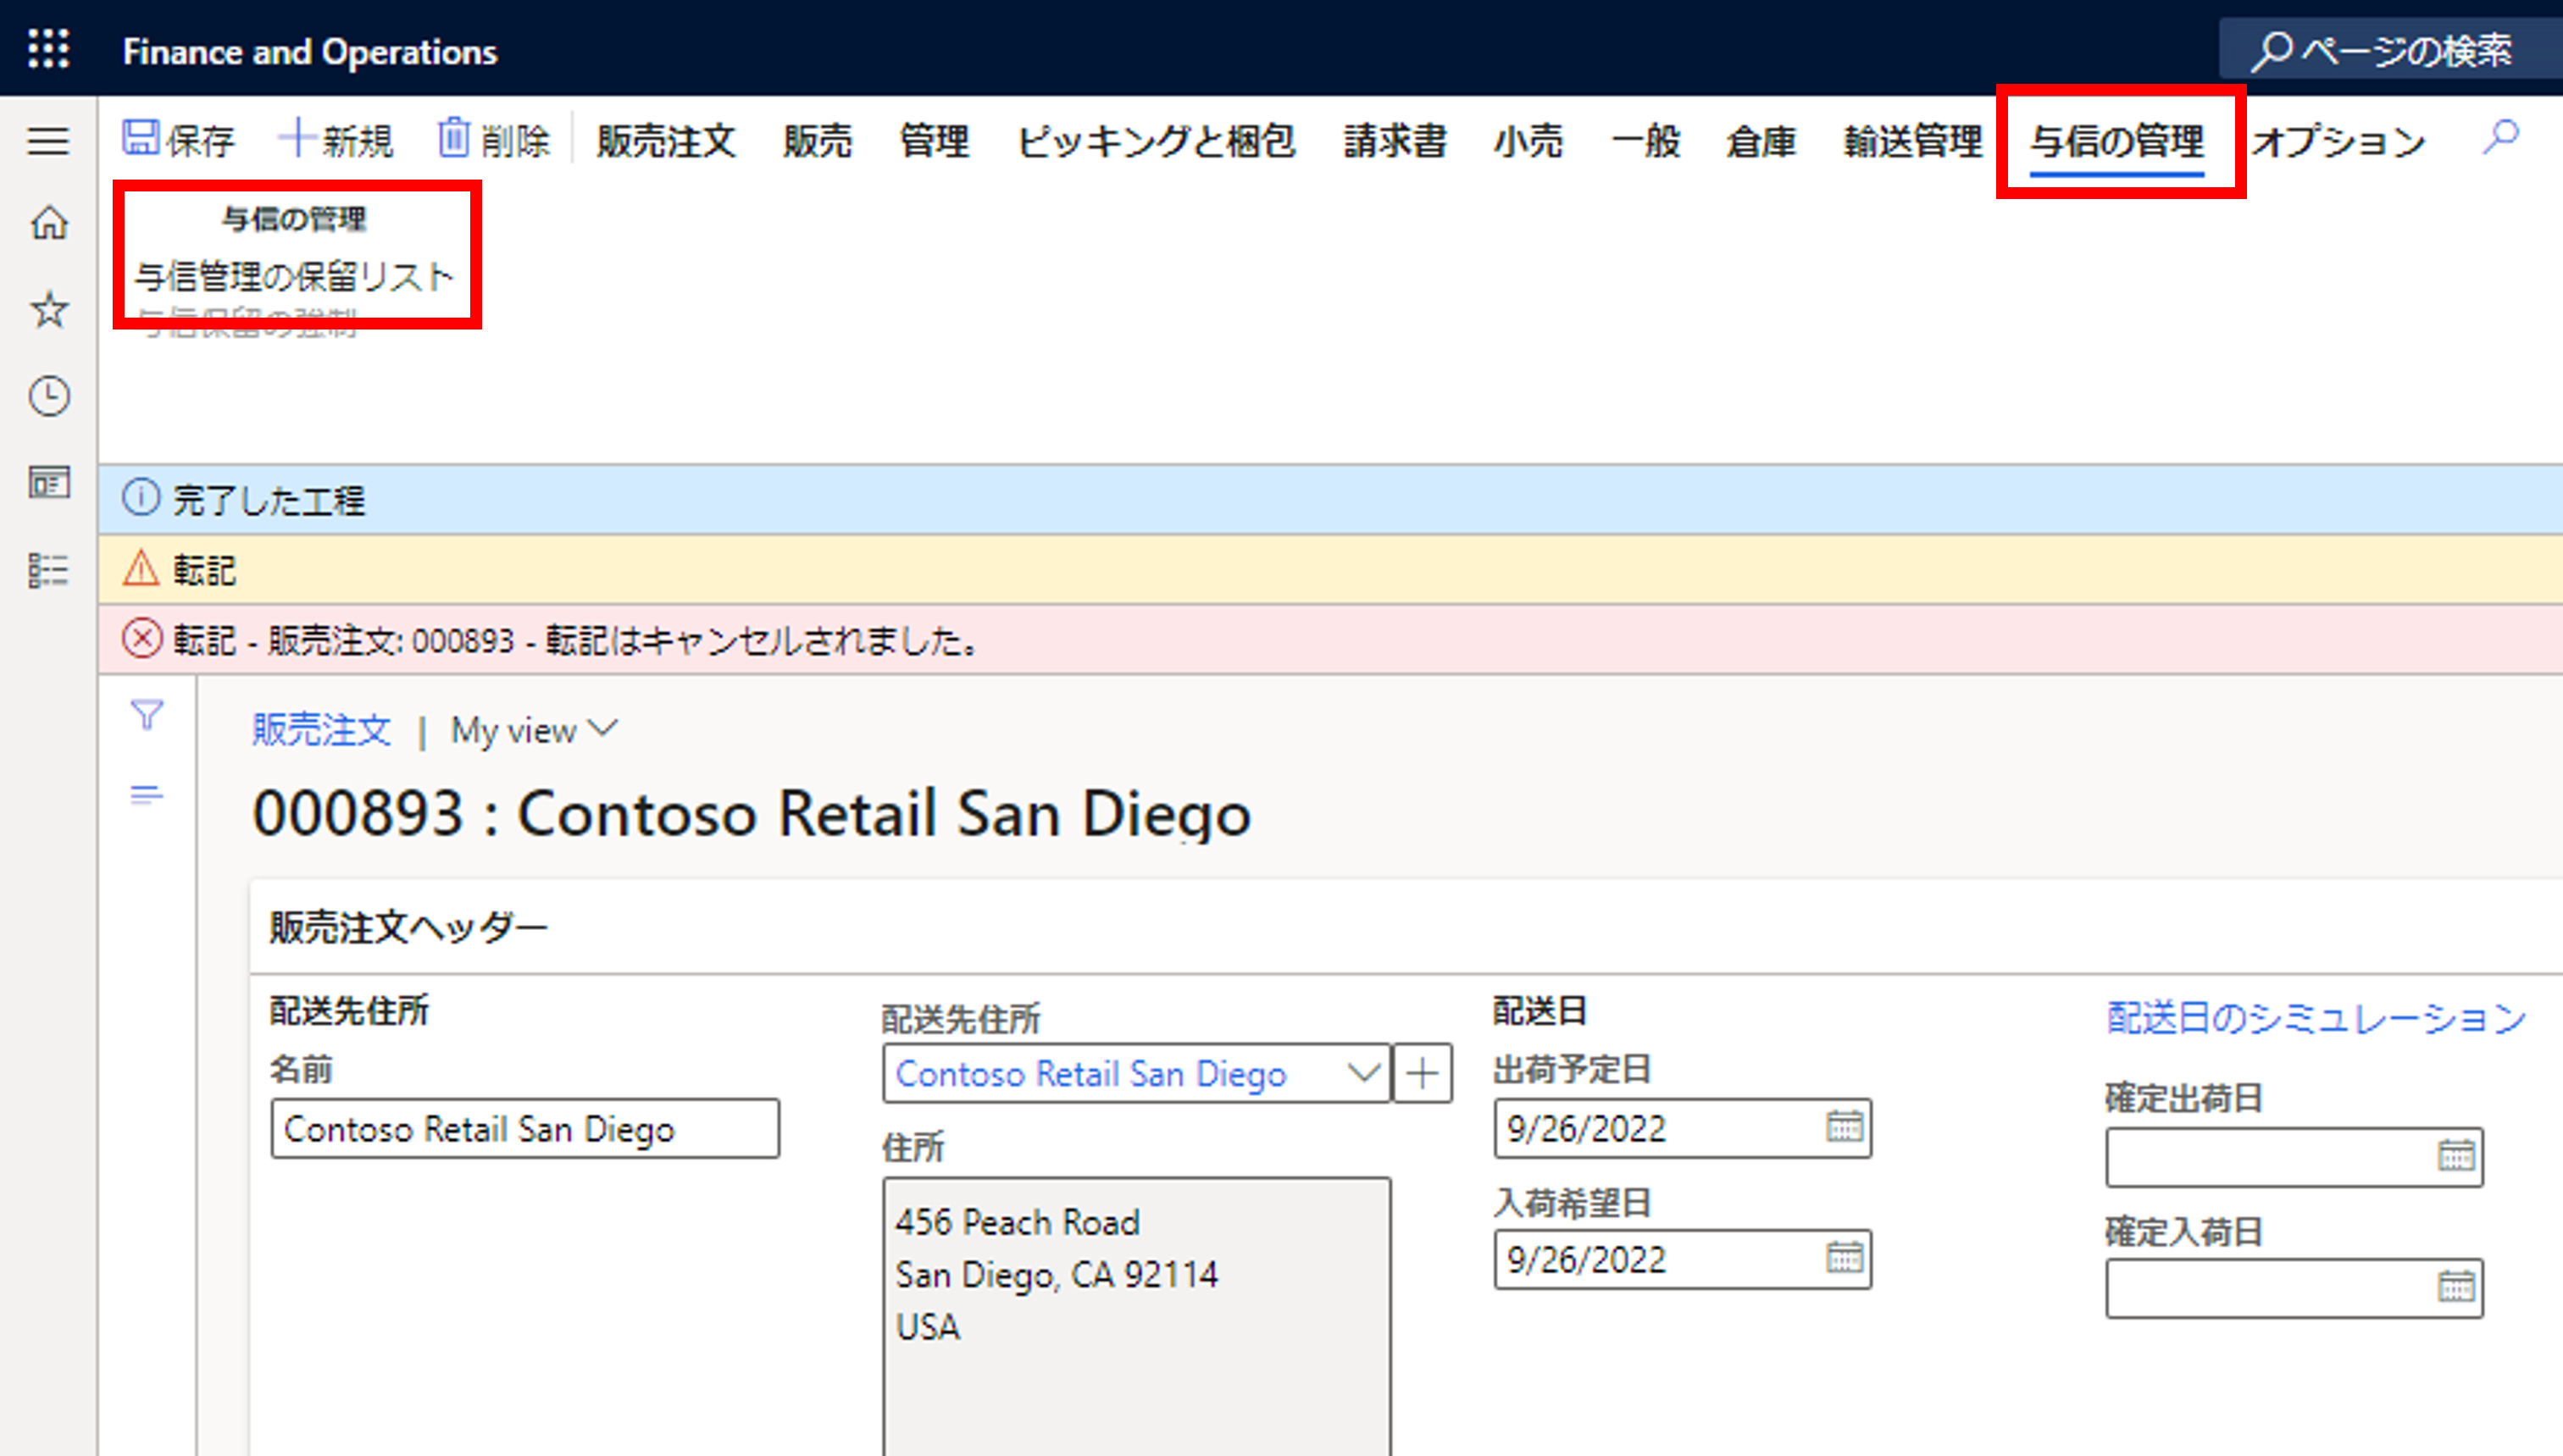
Task: Click the 確定入荷日 date field
Action: [2295, 1289]
